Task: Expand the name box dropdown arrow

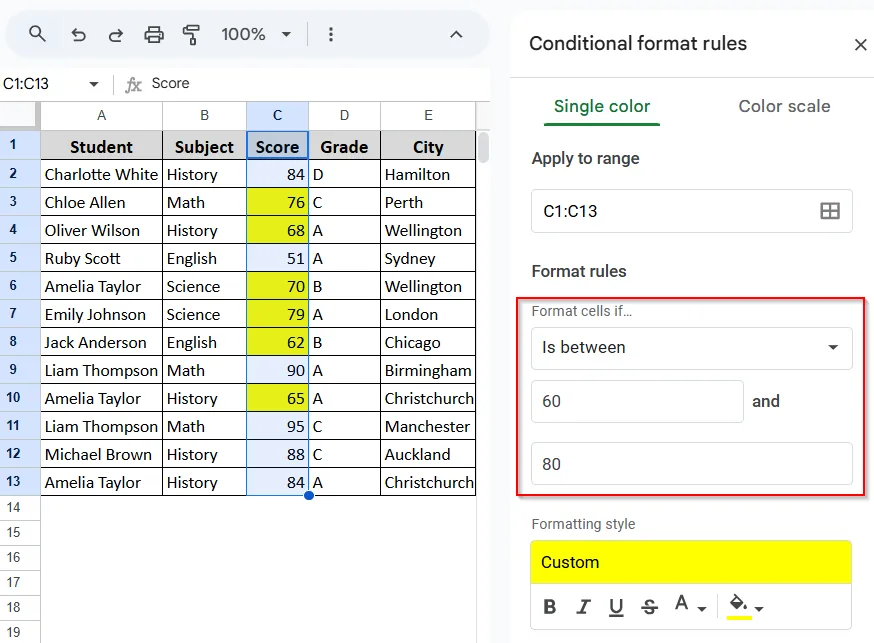Action: tap(94, 84)
